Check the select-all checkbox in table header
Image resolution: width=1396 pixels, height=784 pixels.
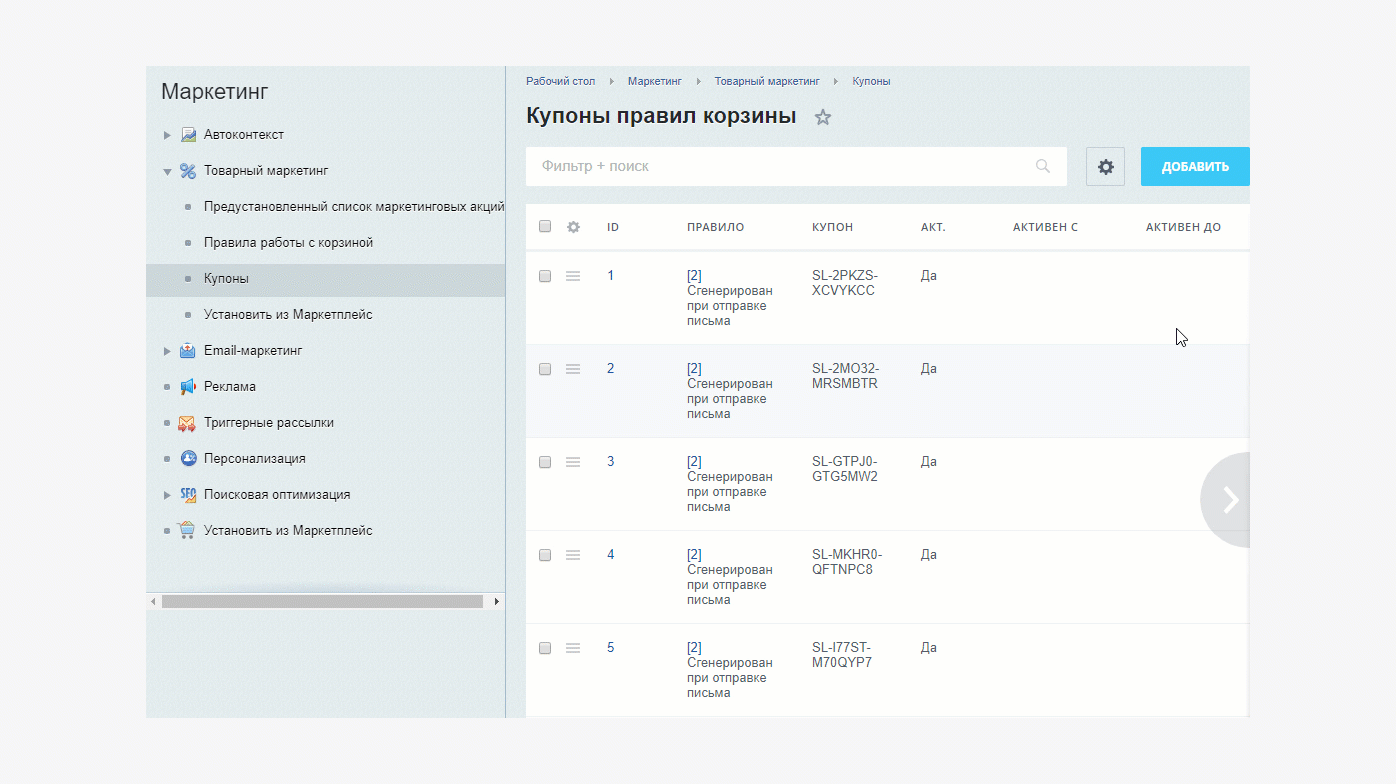coord(545,227)
